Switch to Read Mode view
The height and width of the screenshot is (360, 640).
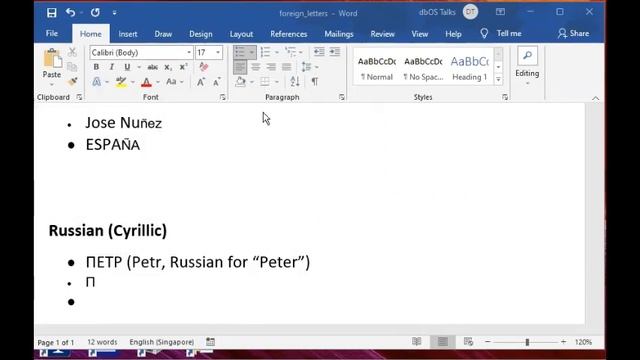click(416, 342)
